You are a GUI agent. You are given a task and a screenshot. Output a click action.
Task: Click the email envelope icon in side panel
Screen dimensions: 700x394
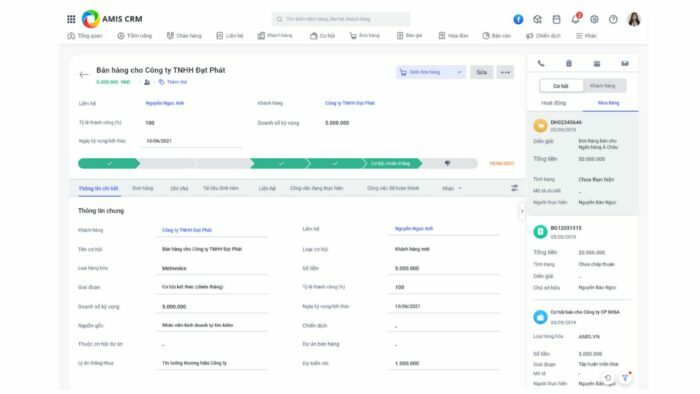[625, 63]
